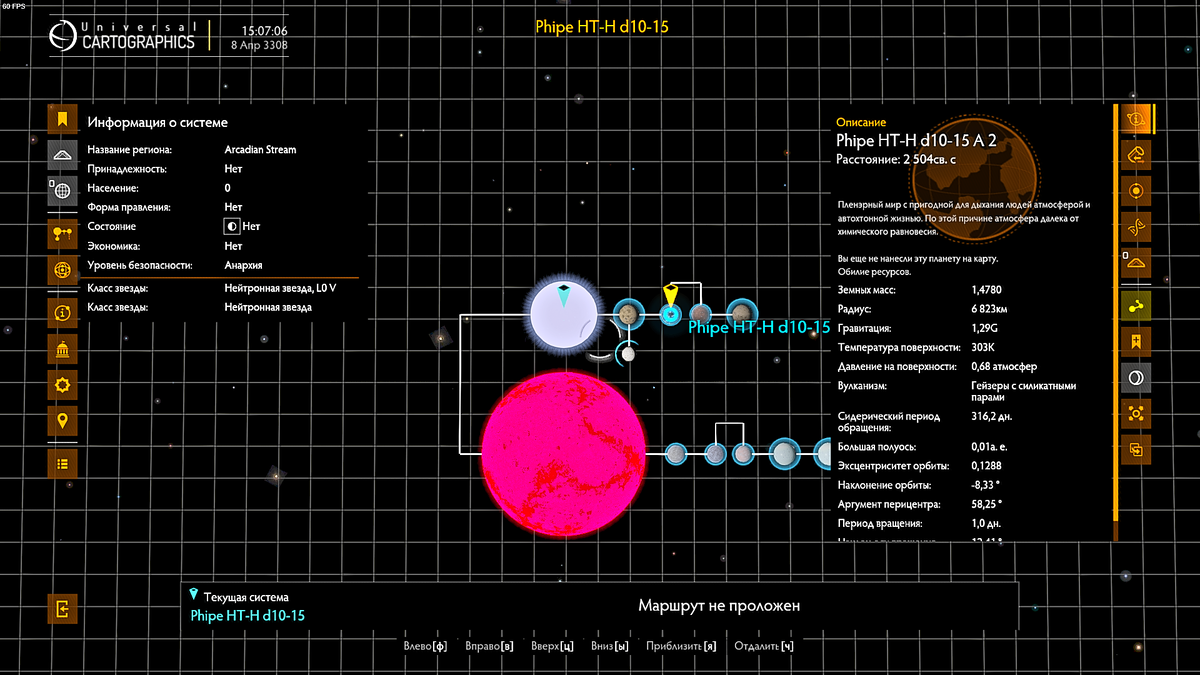Click the grey globe icon in left sidebar
This screenshot has height=675, width=1200.
tap(62, 190)
